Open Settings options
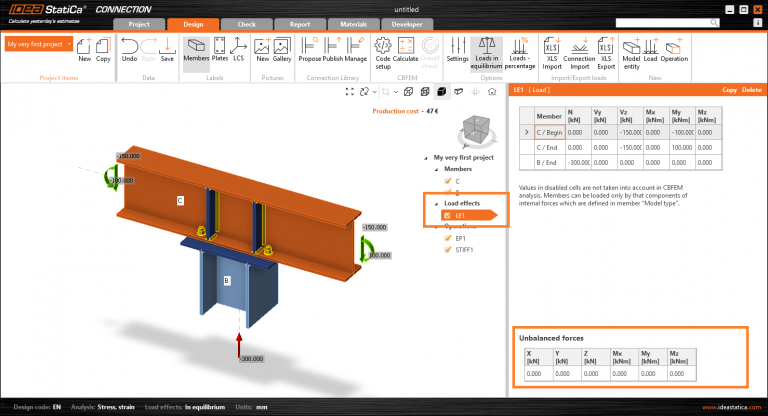The height and width of the screenshot is (416, 768). tap(457, 49)
